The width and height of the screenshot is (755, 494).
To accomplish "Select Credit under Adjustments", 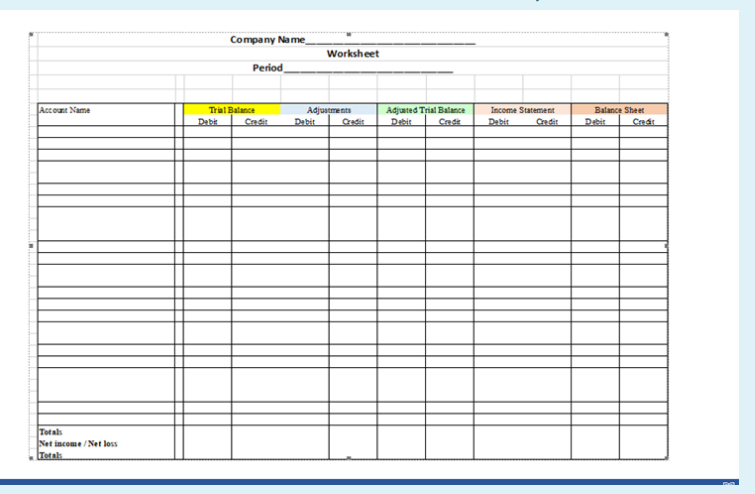I will point(353,121).
